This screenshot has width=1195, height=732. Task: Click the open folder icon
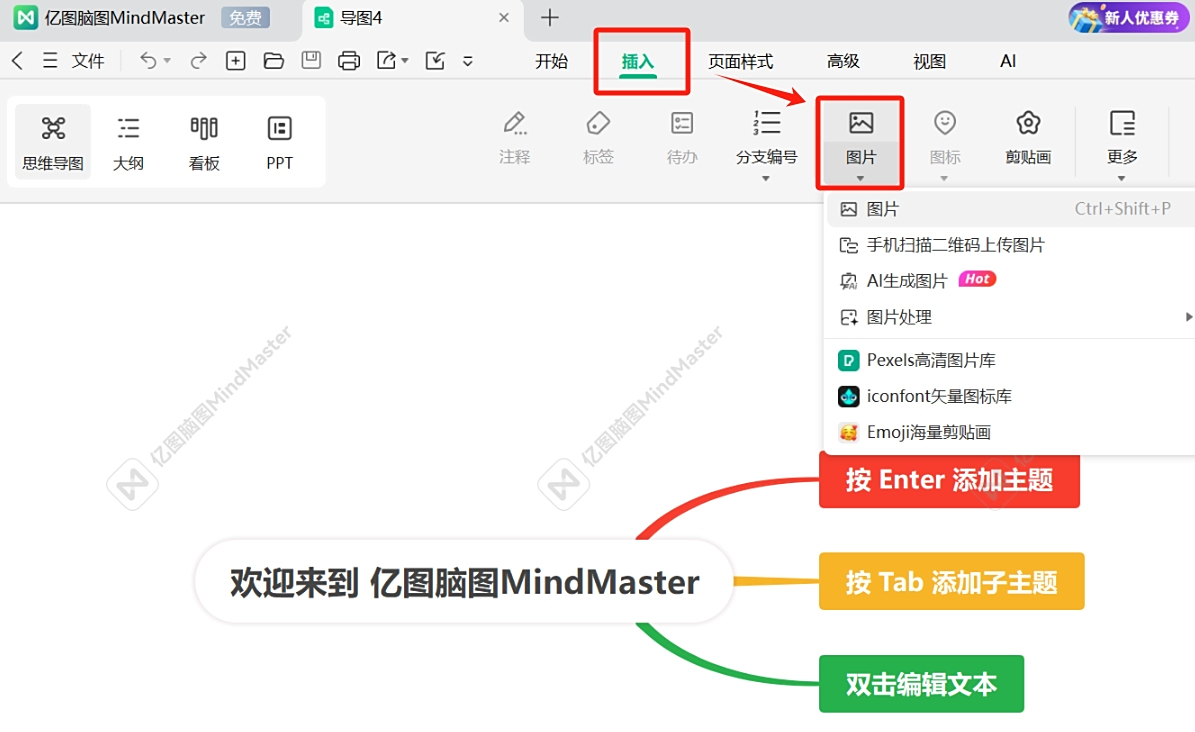click(273, 60)
